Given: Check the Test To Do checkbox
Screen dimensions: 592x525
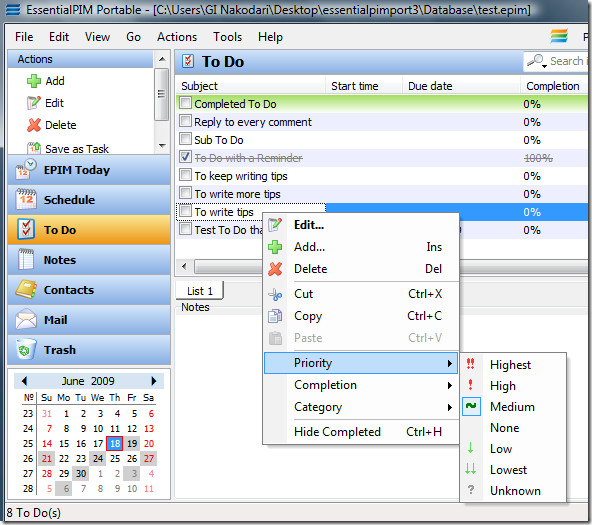Looking at the screenshot, I should (185, 229).
